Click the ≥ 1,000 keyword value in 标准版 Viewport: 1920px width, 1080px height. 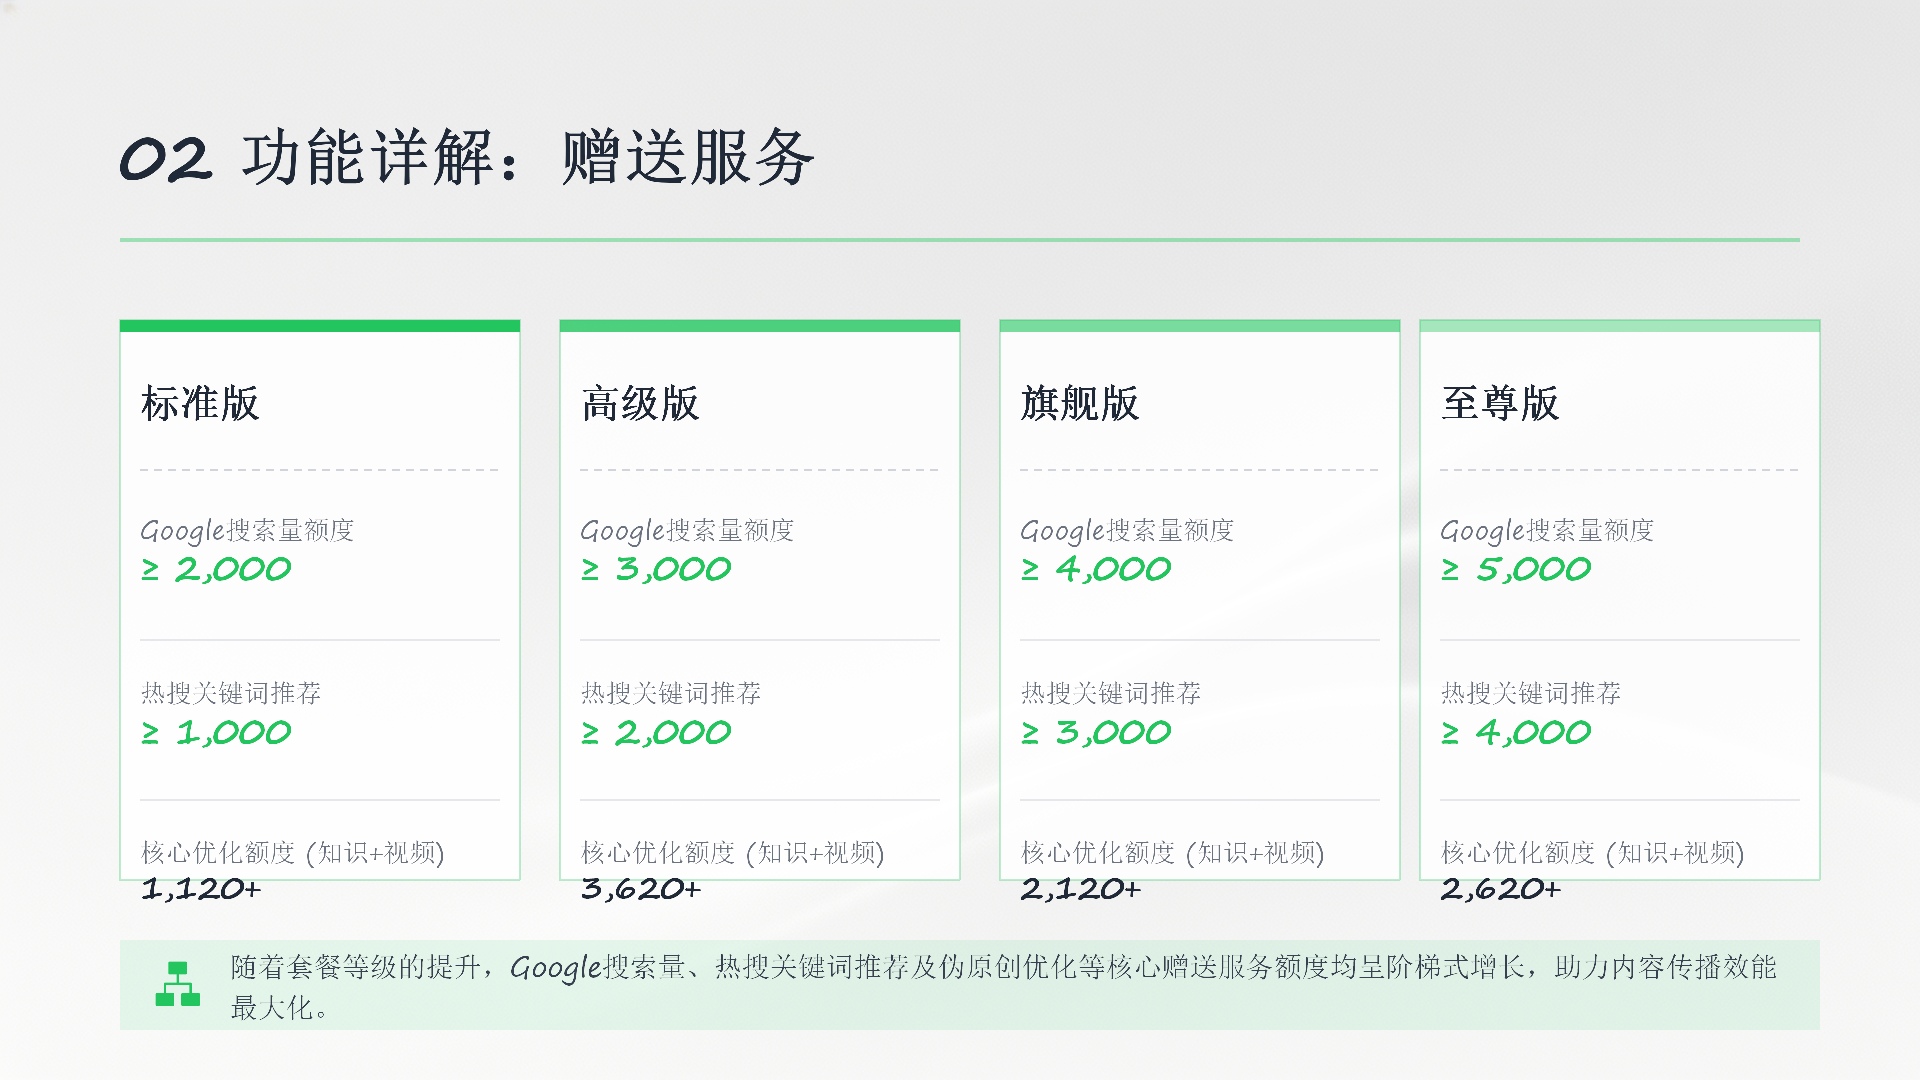tap(216, 733)
